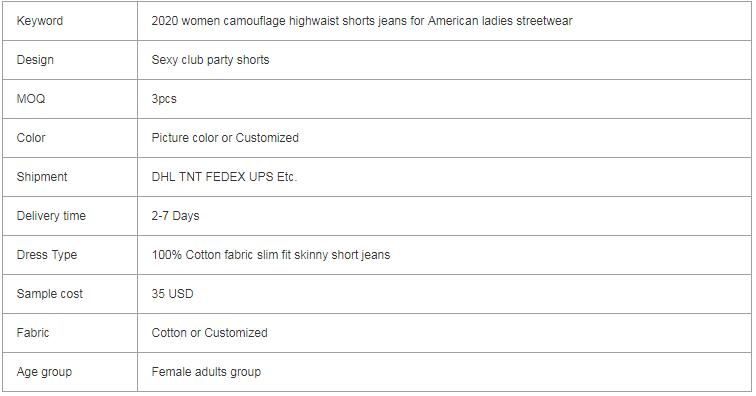Viewport: 756px width, 396px height.
Task: Click the Keyword label cell
Action: 70,21
